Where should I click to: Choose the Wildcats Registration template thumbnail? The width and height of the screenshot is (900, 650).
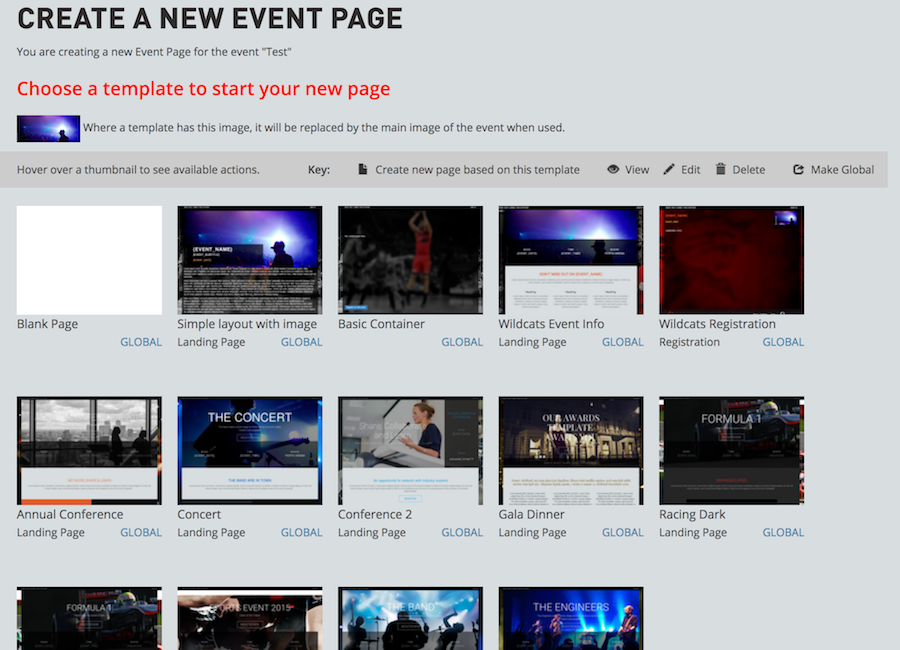(x=731, y=260)
